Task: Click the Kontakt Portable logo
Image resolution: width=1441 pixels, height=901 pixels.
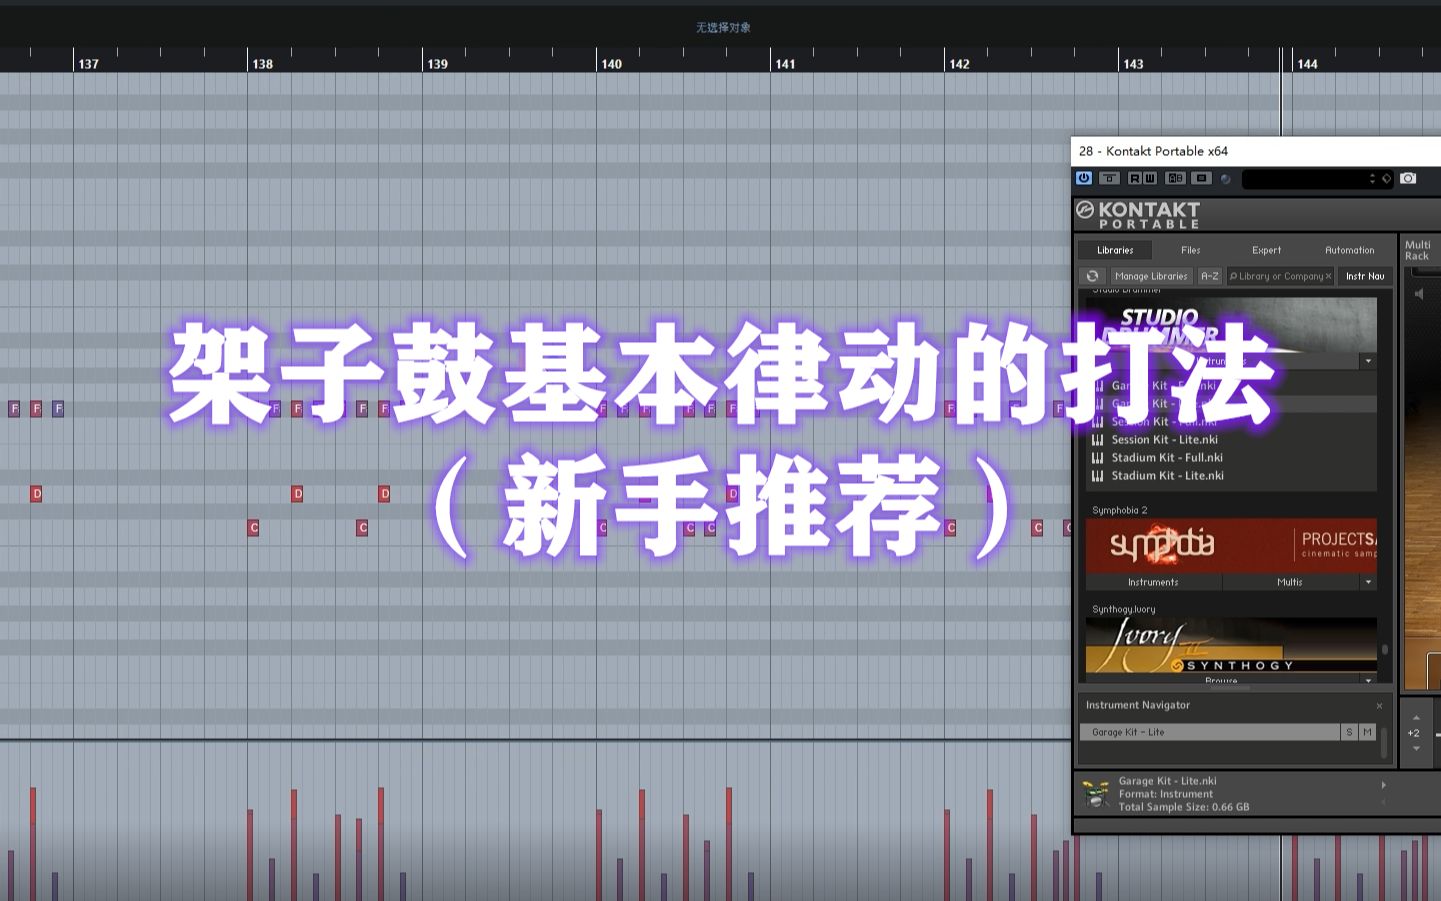Action: [x=1138, y=214]
